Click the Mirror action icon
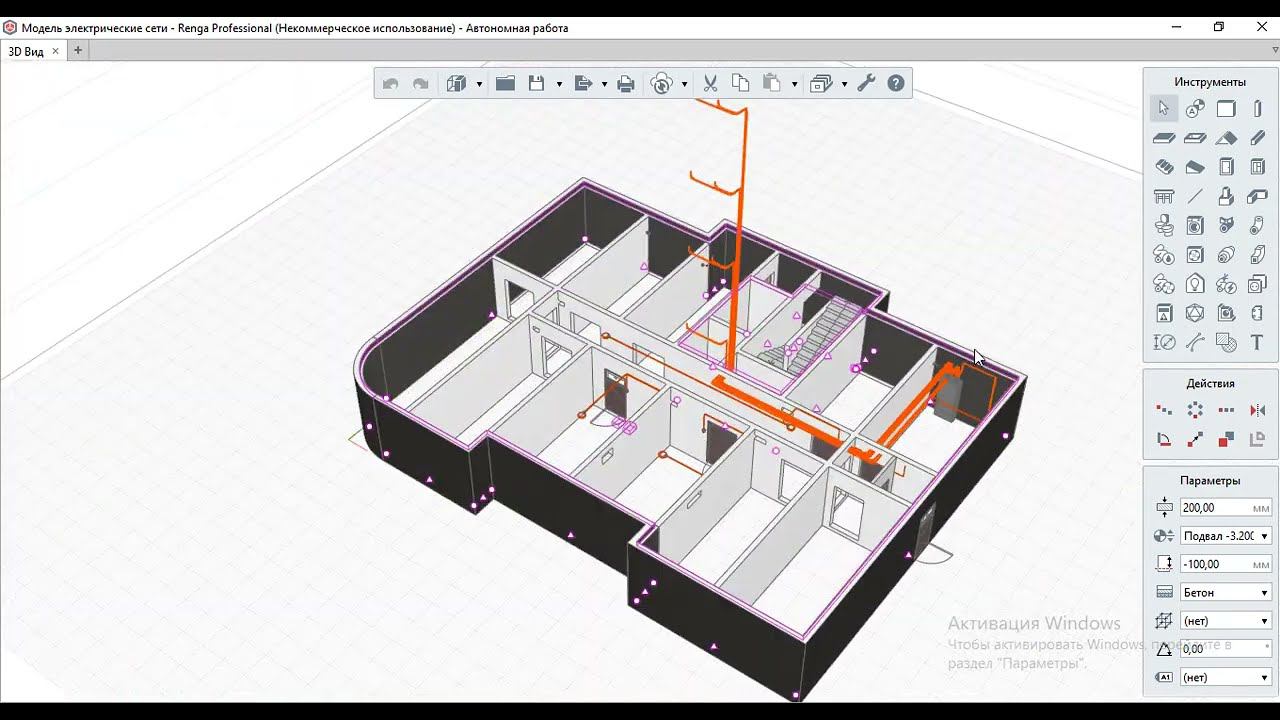The width and height of the screenshot is (1280, 720). coord(1257,410)
